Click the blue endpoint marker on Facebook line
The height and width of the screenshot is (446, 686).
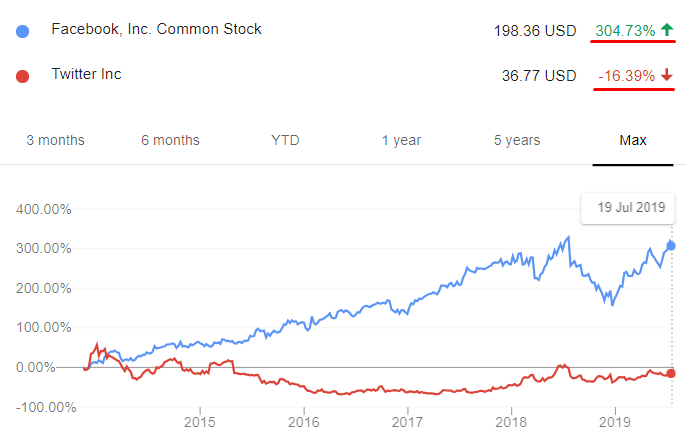(671, 246)
